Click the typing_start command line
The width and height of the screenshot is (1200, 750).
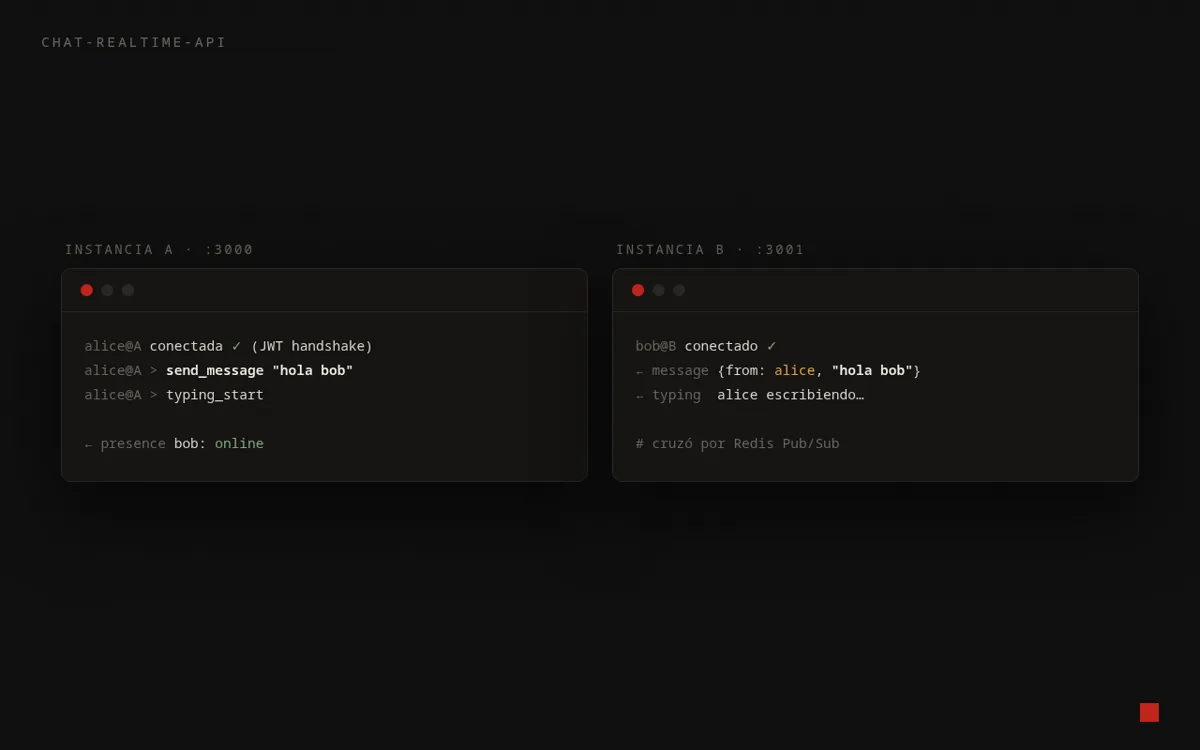point(174,394)
